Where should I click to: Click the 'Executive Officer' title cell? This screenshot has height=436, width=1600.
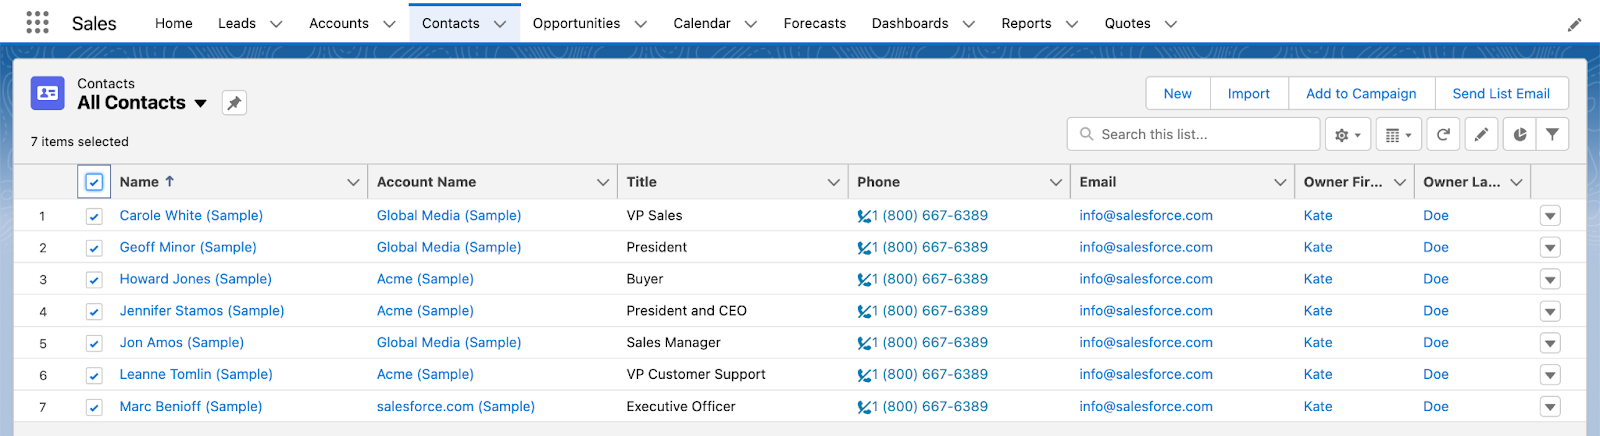point(681,406)
